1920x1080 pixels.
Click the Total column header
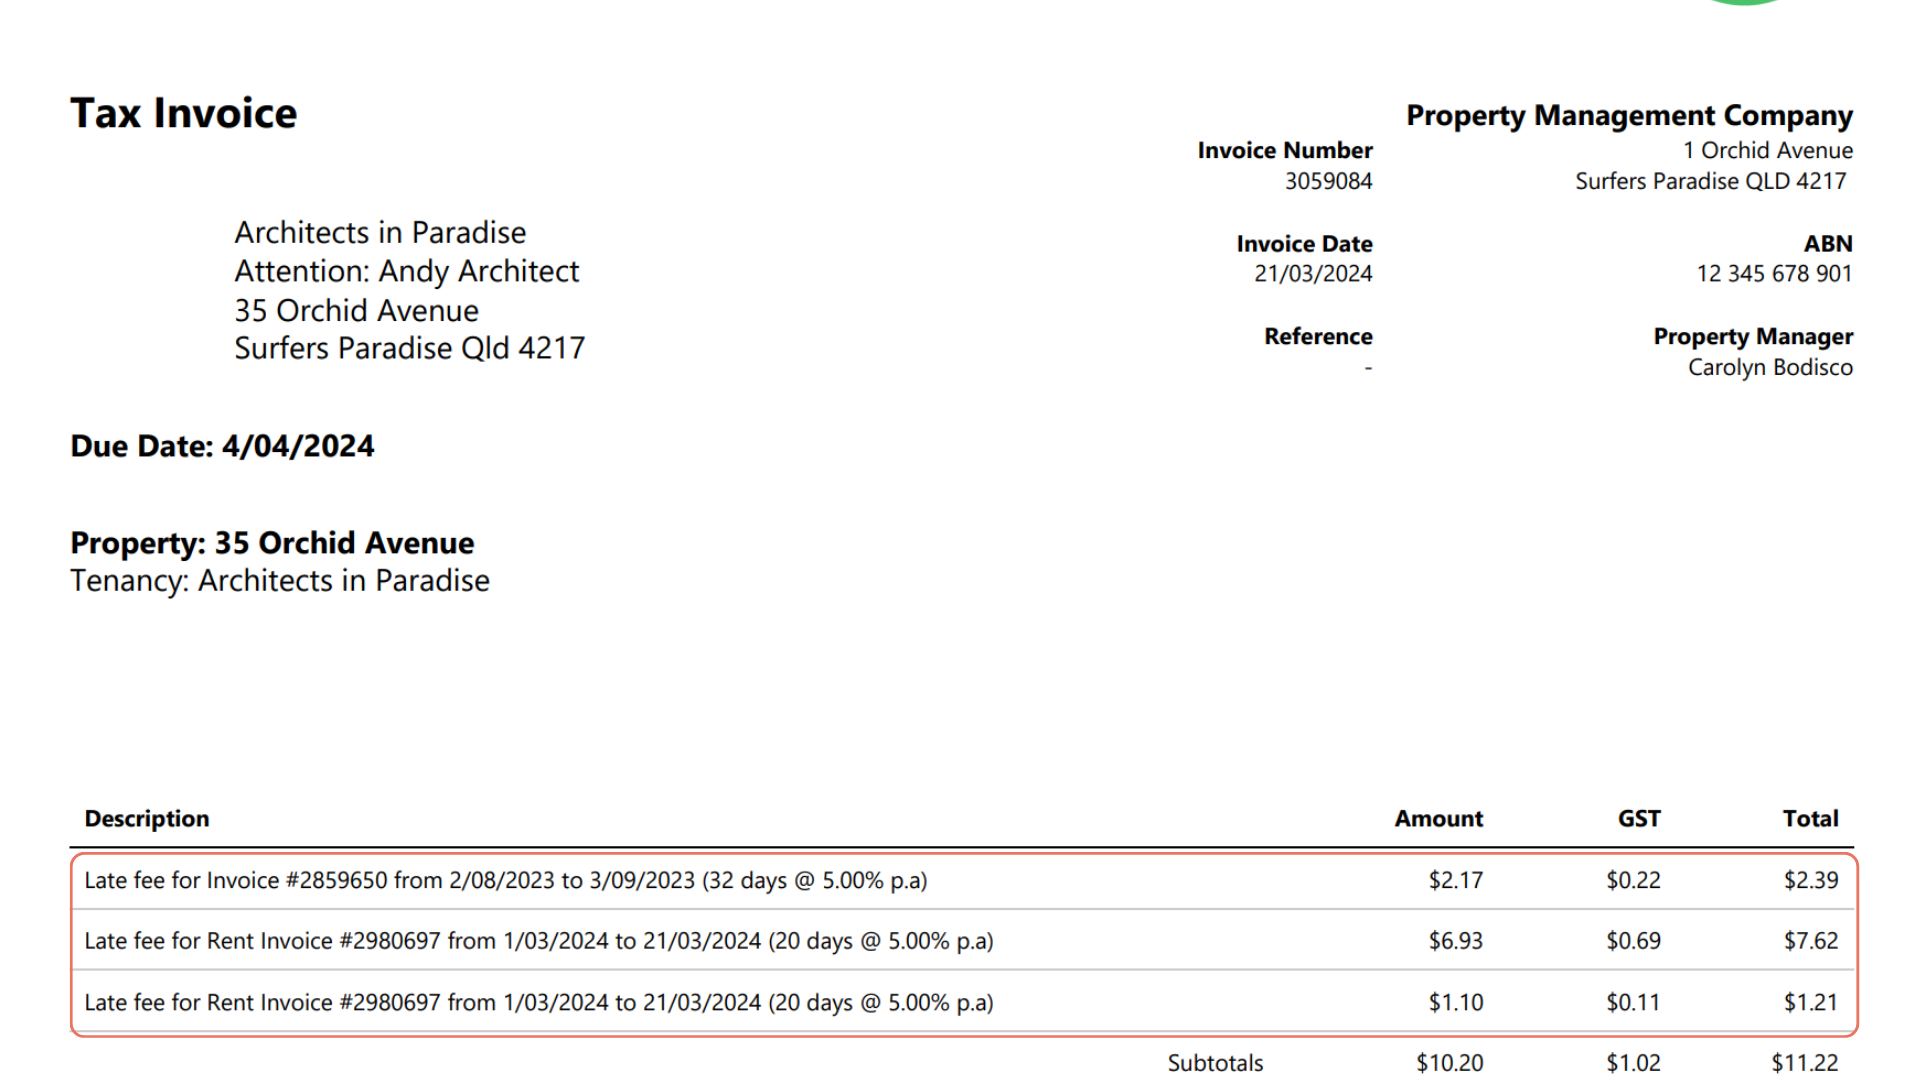(x=1810, y=819)
